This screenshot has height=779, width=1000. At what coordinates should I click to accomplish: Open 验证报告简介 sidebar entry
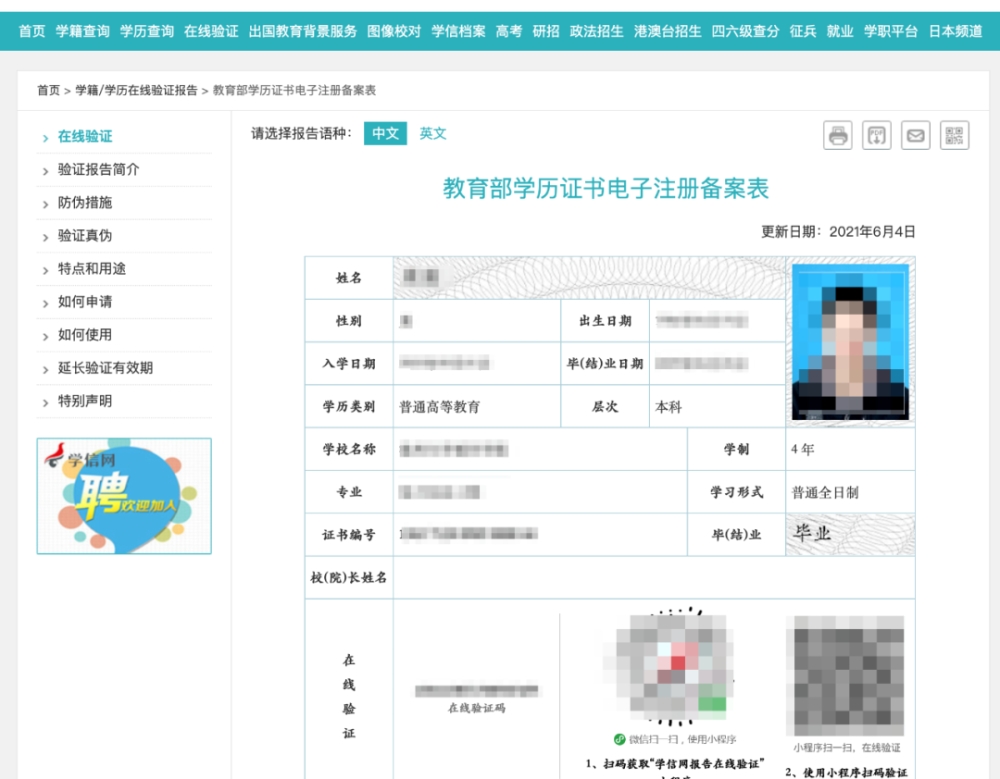[98, 169]
